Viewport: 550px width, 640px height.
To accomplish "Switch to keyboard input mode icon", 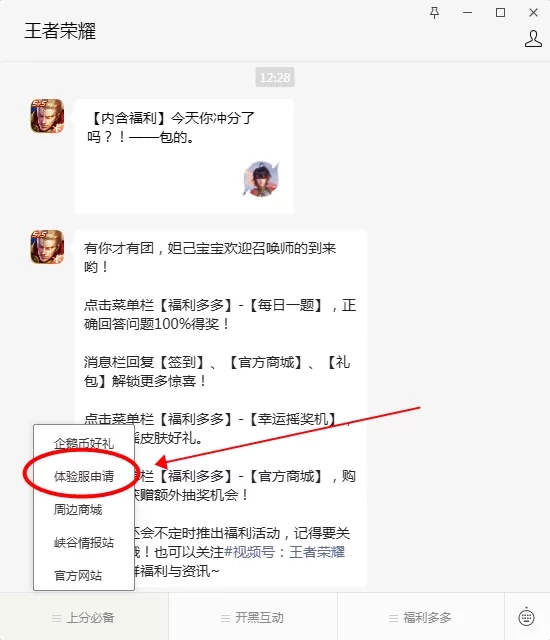I will pos(526,616).
